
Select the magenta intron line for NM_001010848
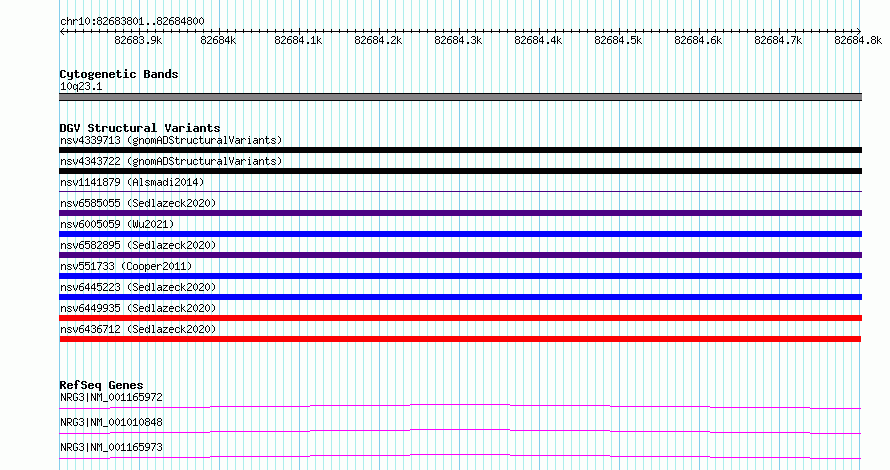click(460, 431)
